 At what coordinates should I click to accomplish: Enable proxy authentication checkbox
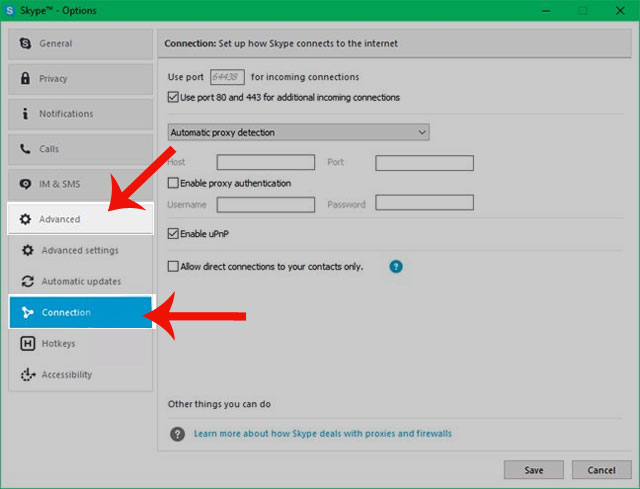[173, 183]
